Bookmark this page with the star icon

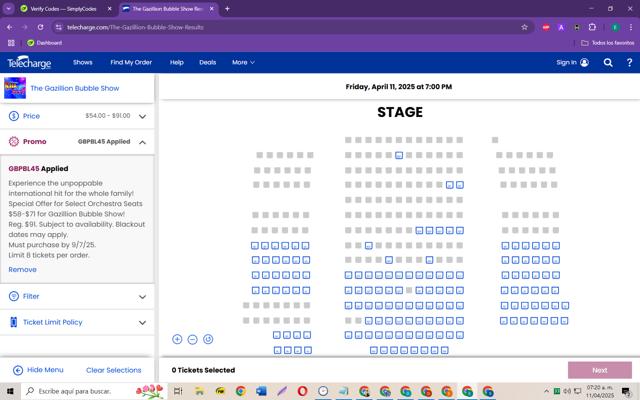524,27
